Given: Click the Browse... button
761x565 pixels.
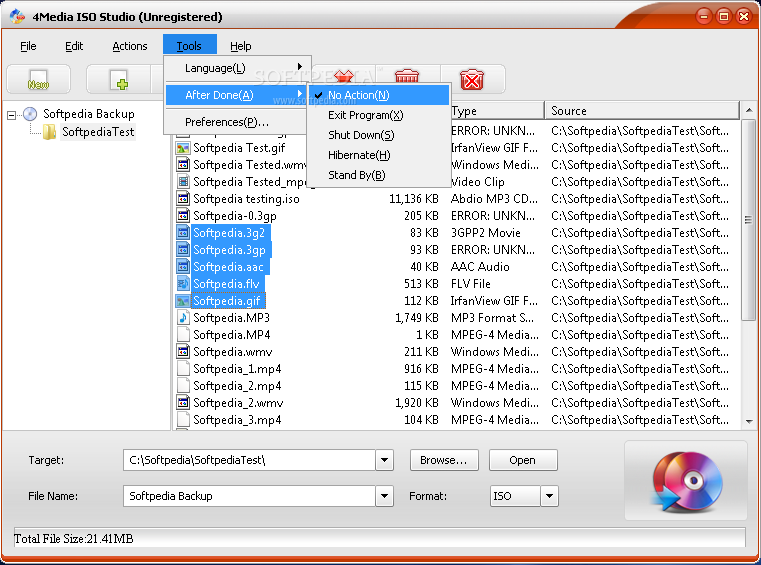Looking at the screenshot, I should click(444, 460).
